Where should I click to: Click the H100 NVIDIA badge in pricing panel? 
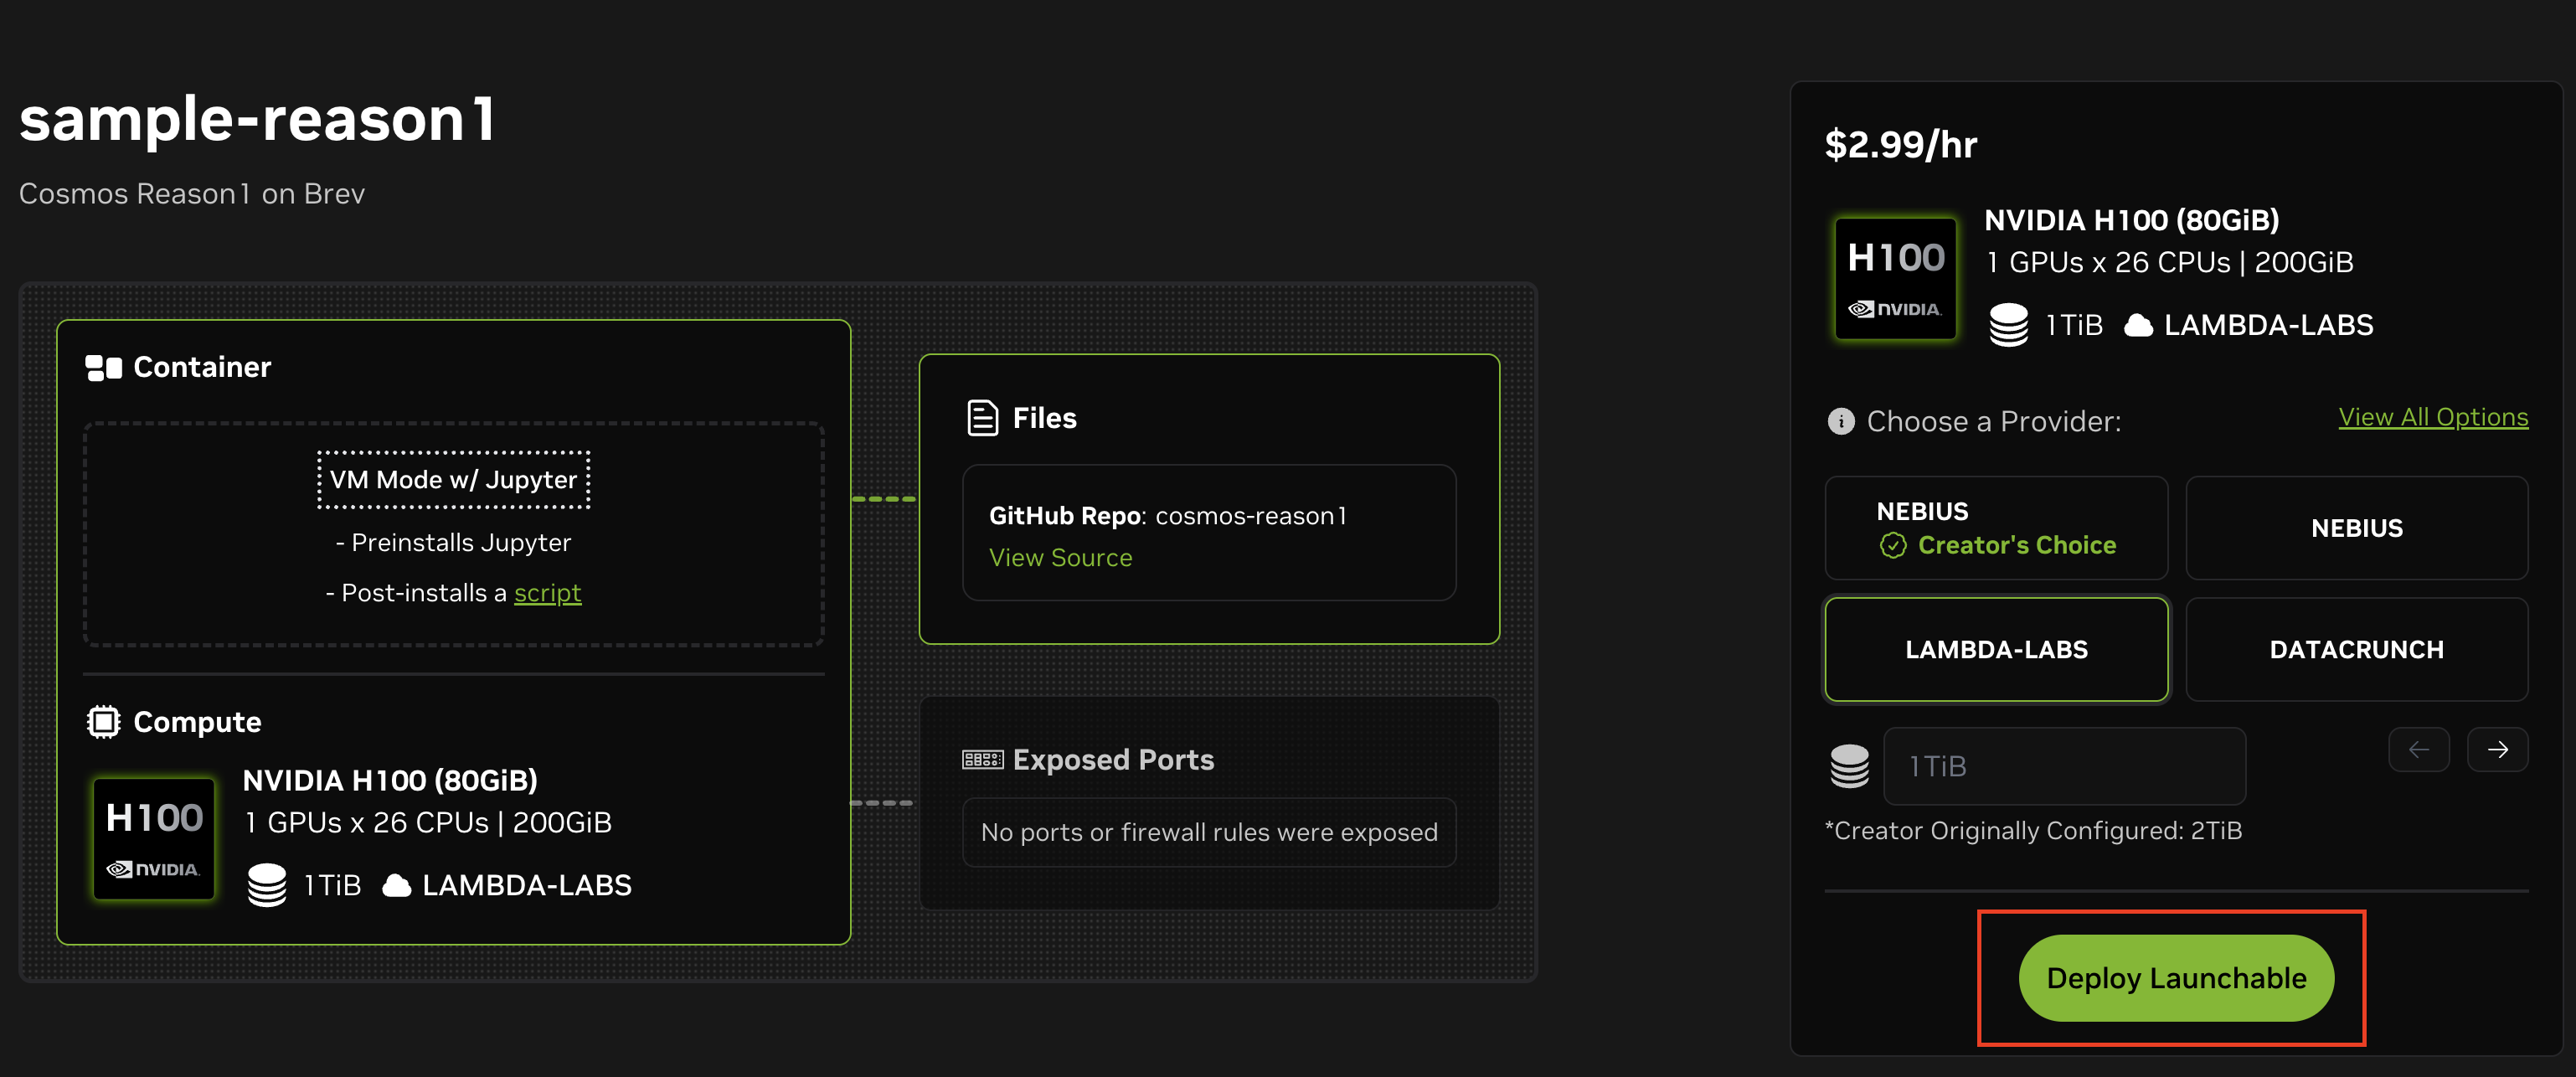click(1895, 279)
